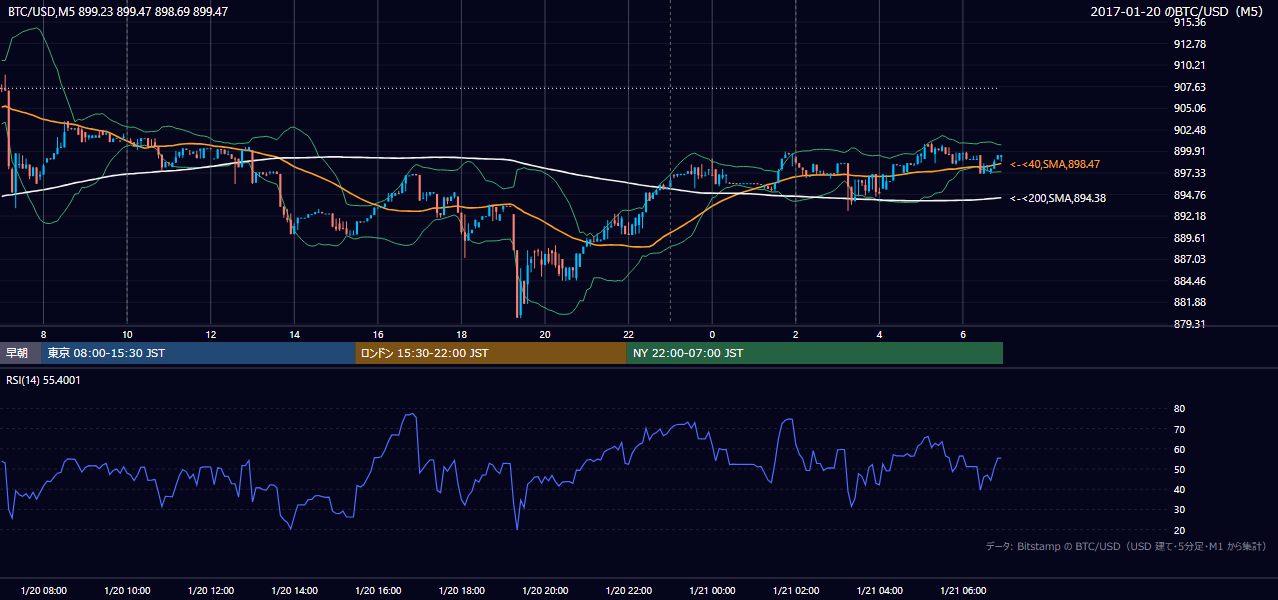Click the 902.48 price axis label

(x=1189, y=130)
